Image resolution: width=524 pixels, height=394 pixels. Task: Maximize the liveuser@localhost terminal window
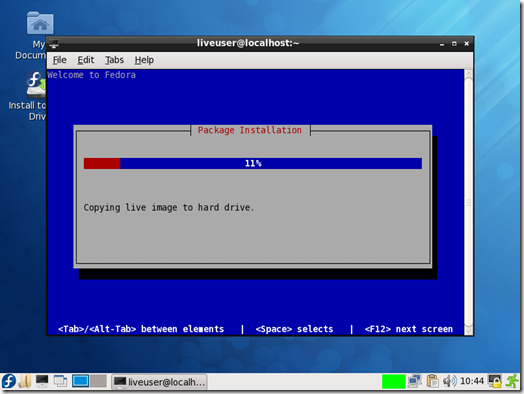(454, 44)
